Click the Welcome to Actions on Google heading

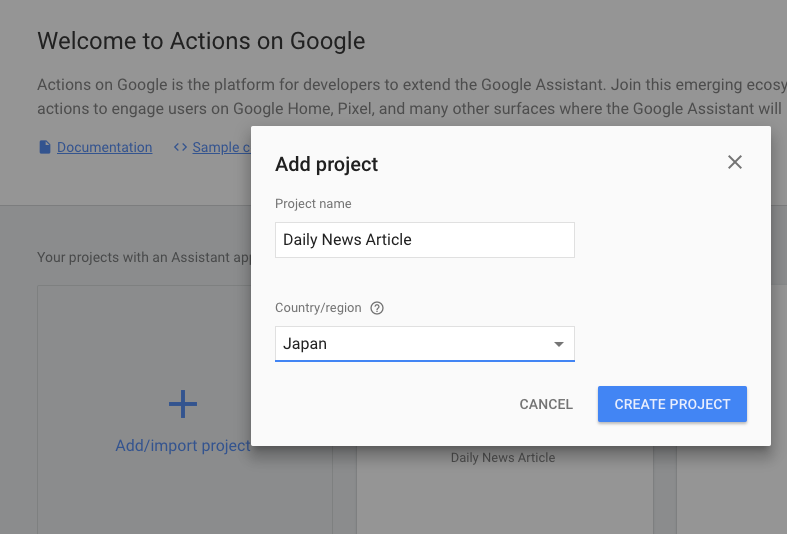point(201,41)
